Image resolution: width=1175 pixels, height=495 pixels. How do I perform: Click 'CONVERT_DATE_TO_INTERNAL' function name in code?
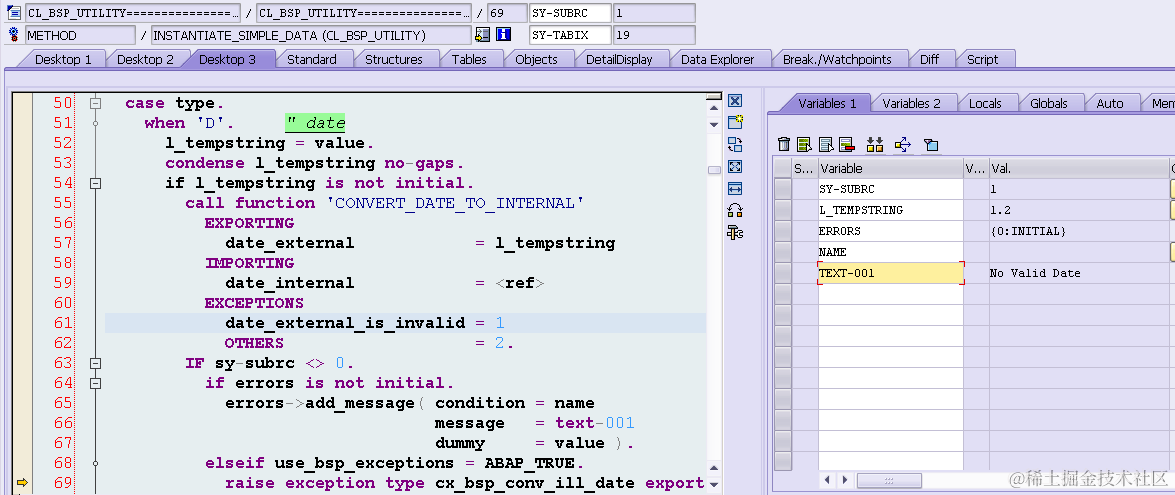[455, 203]
